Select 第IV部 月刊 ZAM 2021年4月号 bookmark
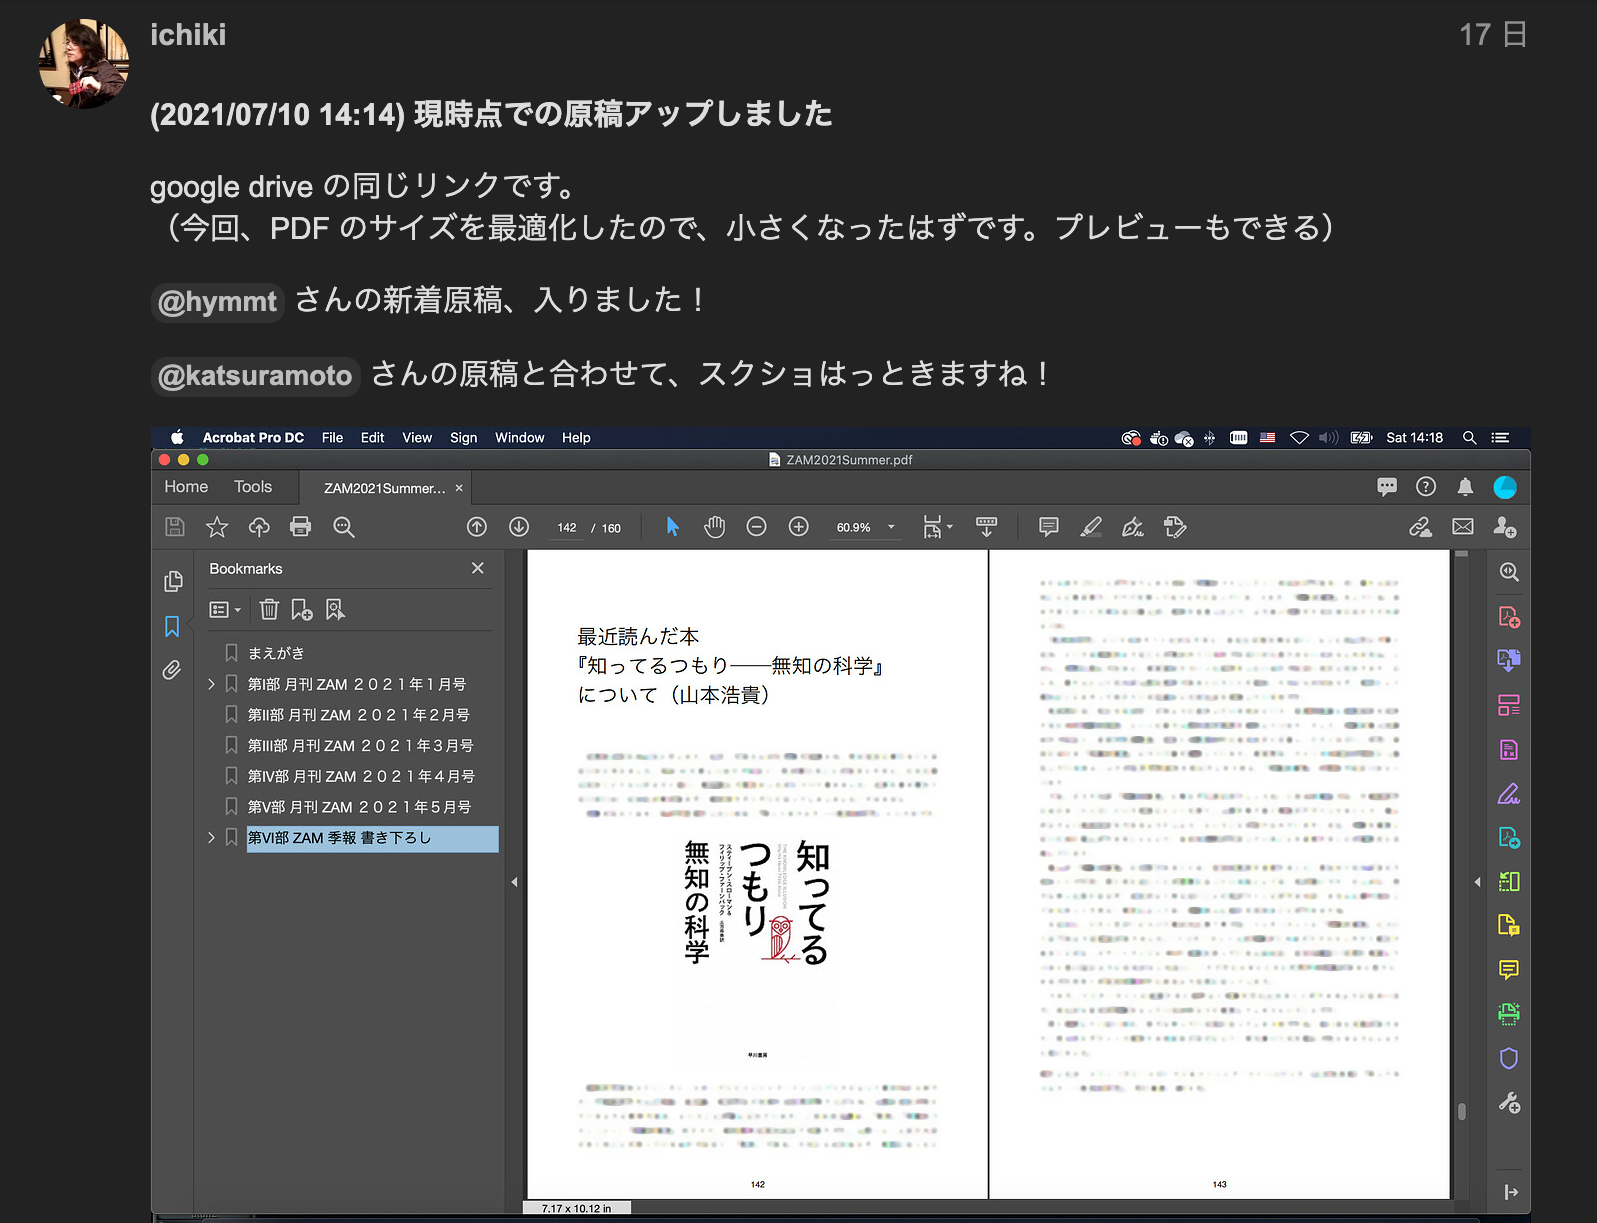 [361, 776]
